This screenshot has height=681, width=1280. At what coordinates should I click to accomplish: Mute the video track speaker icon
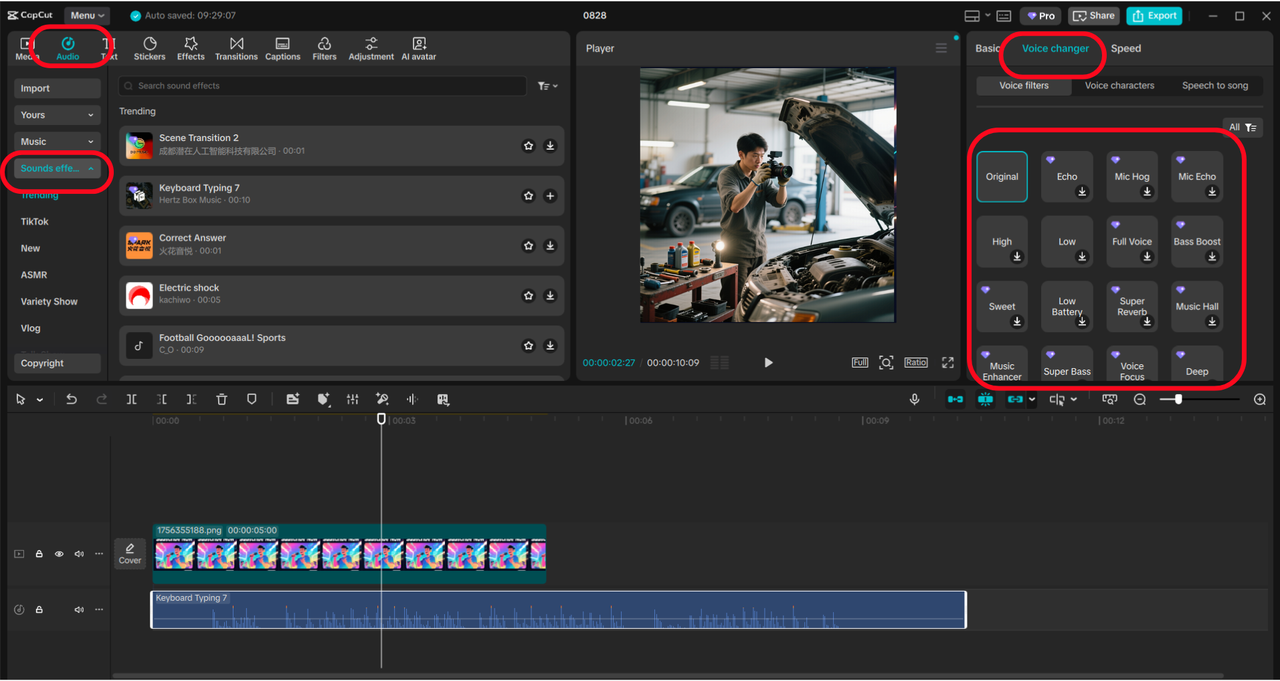coord(79,554)
